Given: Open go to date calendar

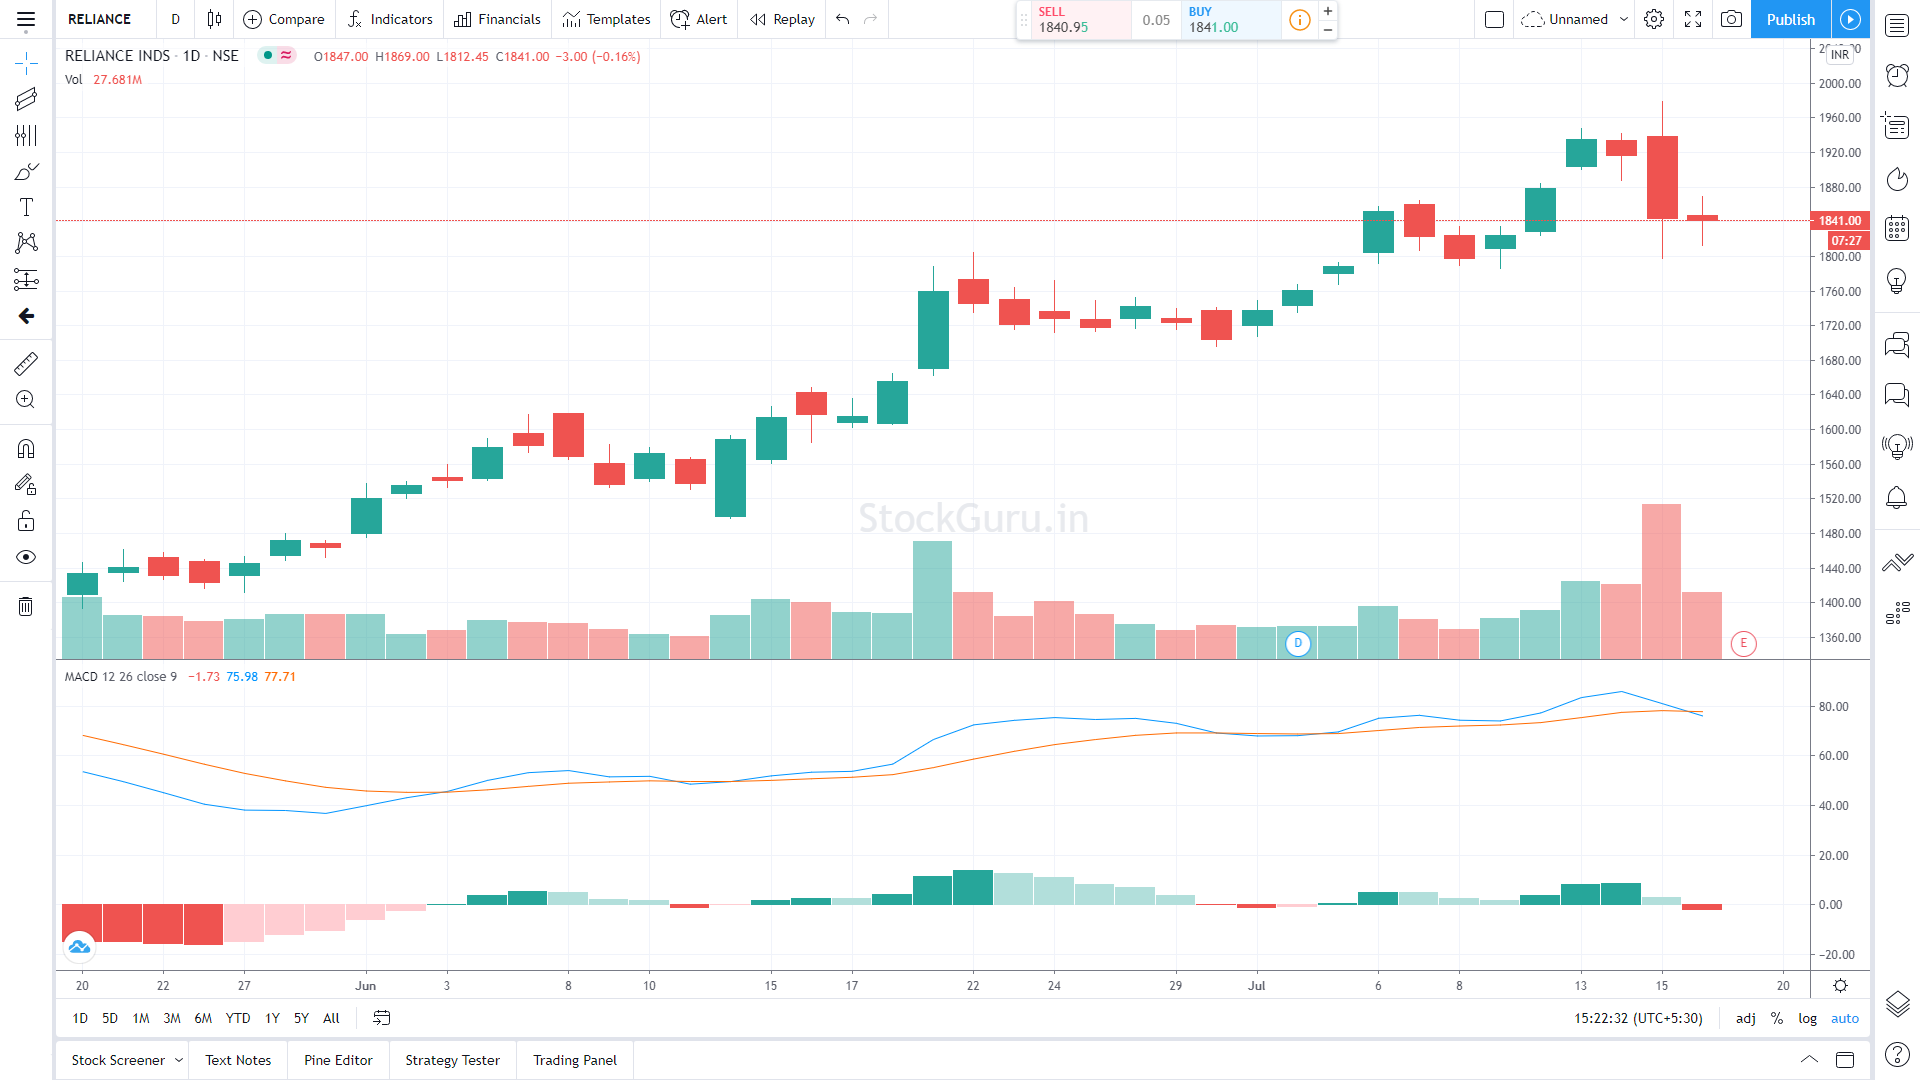Looking at the screenshot, I should pyautogui.click(x=382, y=1018).
